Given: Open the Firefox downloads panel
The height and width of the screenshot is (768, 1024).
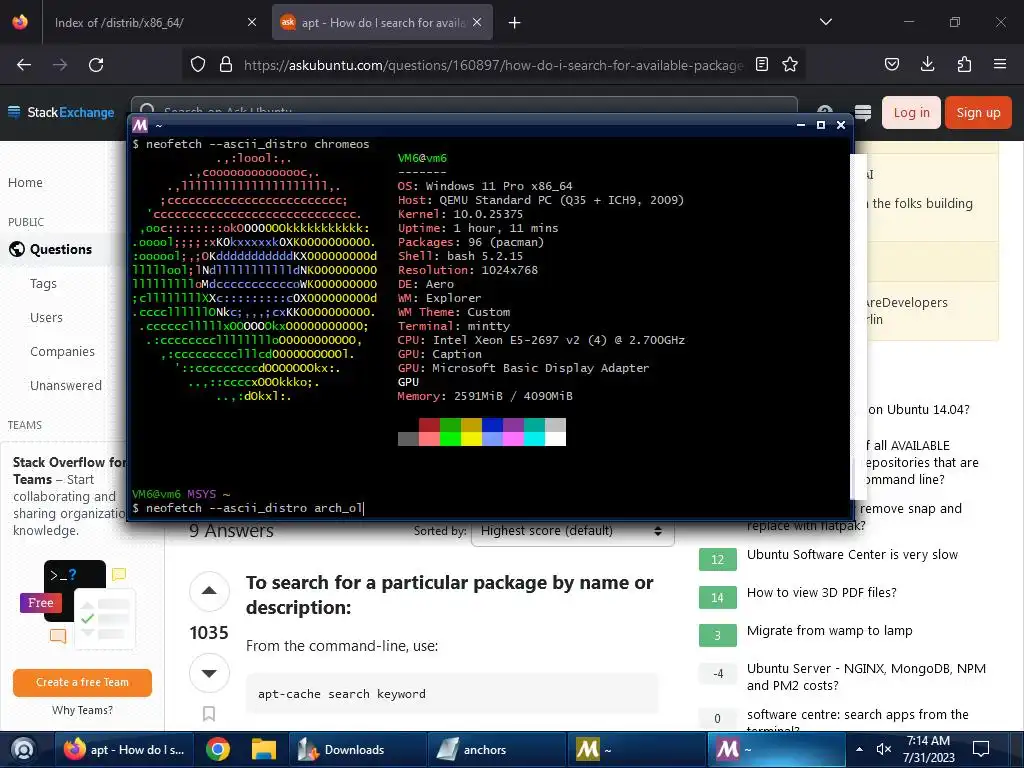Looking at the screenshot, I should tap(927, 64).
